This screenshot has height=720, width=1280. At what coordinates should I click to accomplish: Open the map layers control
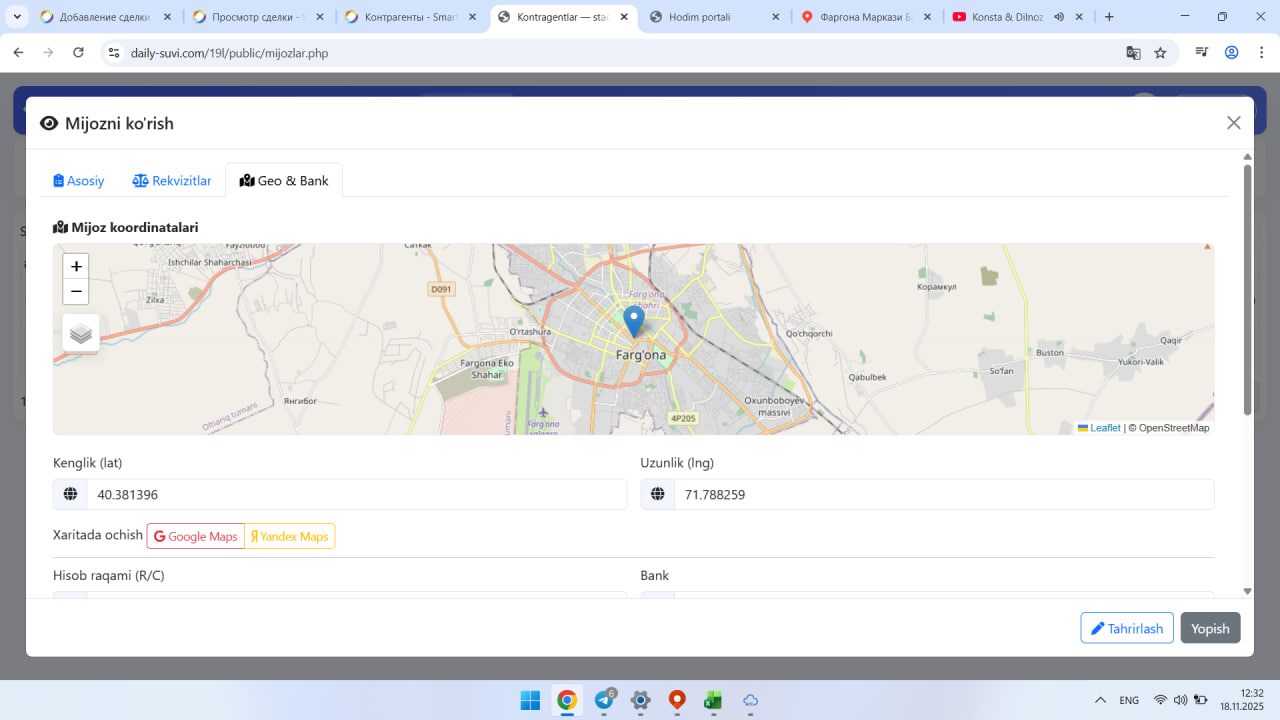(x=81, y=333)
